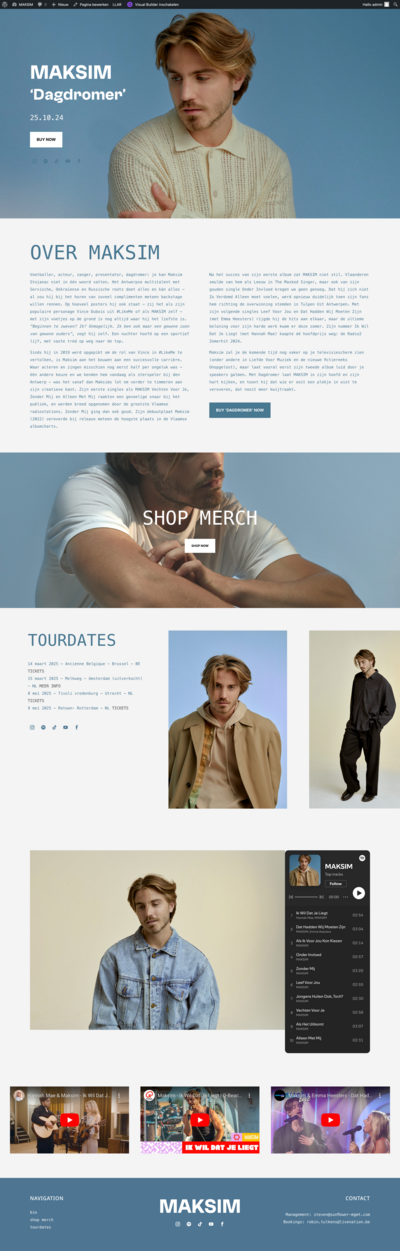400x1251 pixels.
Task: Open the three-dots menu in Spotify player
Action: click(345, 897)
